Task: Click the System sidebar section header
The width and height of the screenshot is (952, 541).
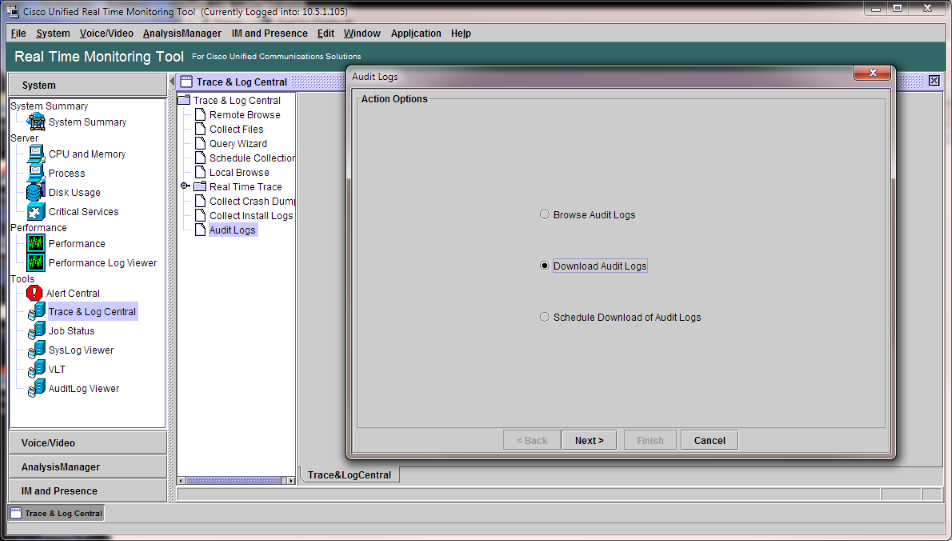Action: (x=87, y=85)
